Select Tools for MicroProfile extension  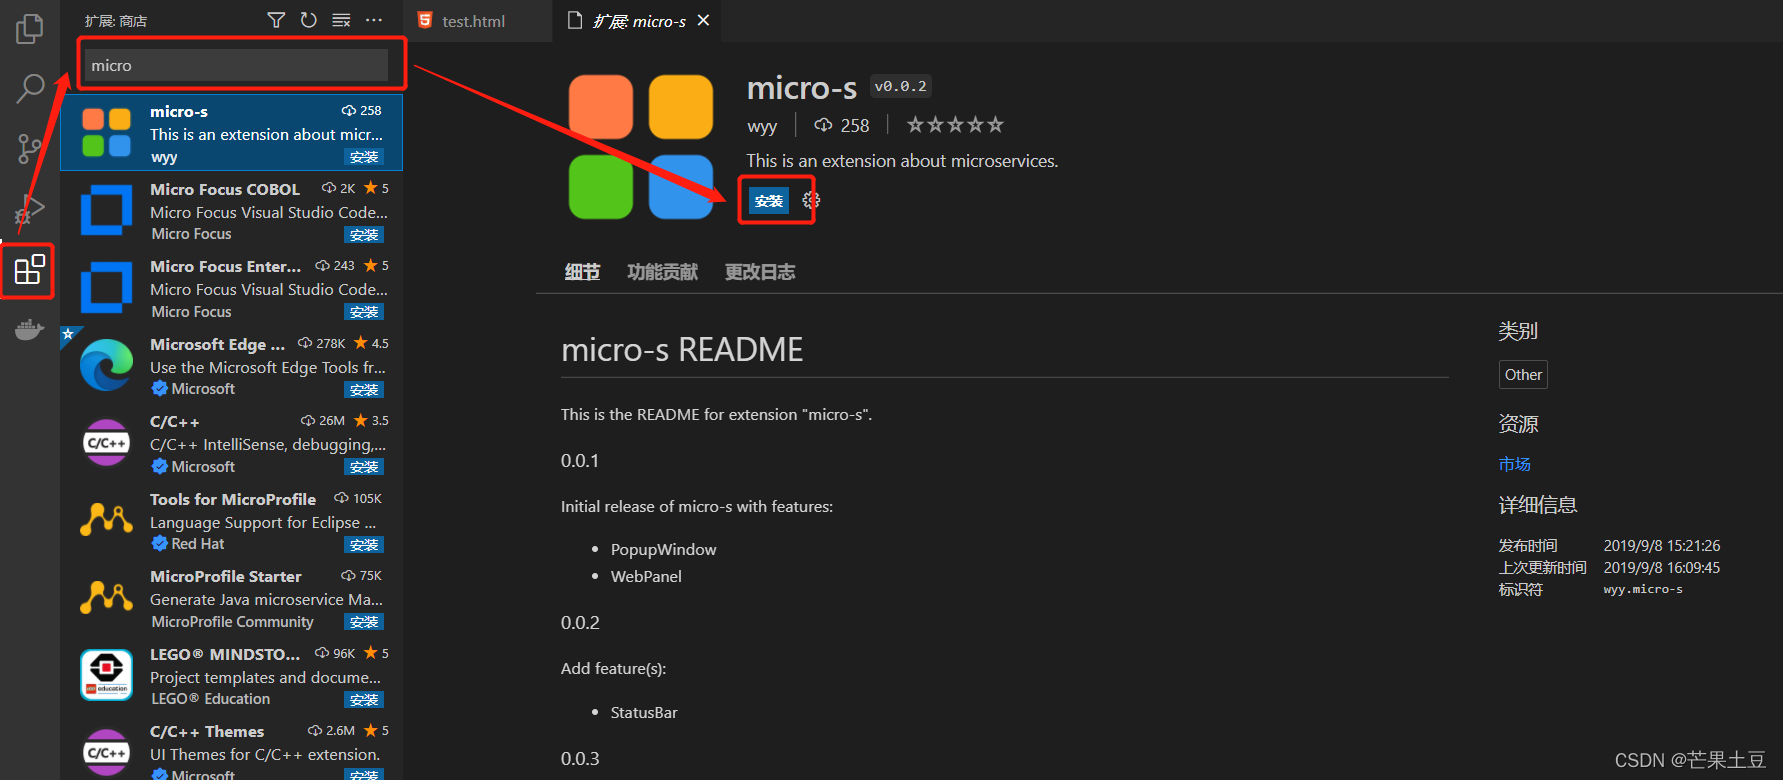(x=232, y=521)
